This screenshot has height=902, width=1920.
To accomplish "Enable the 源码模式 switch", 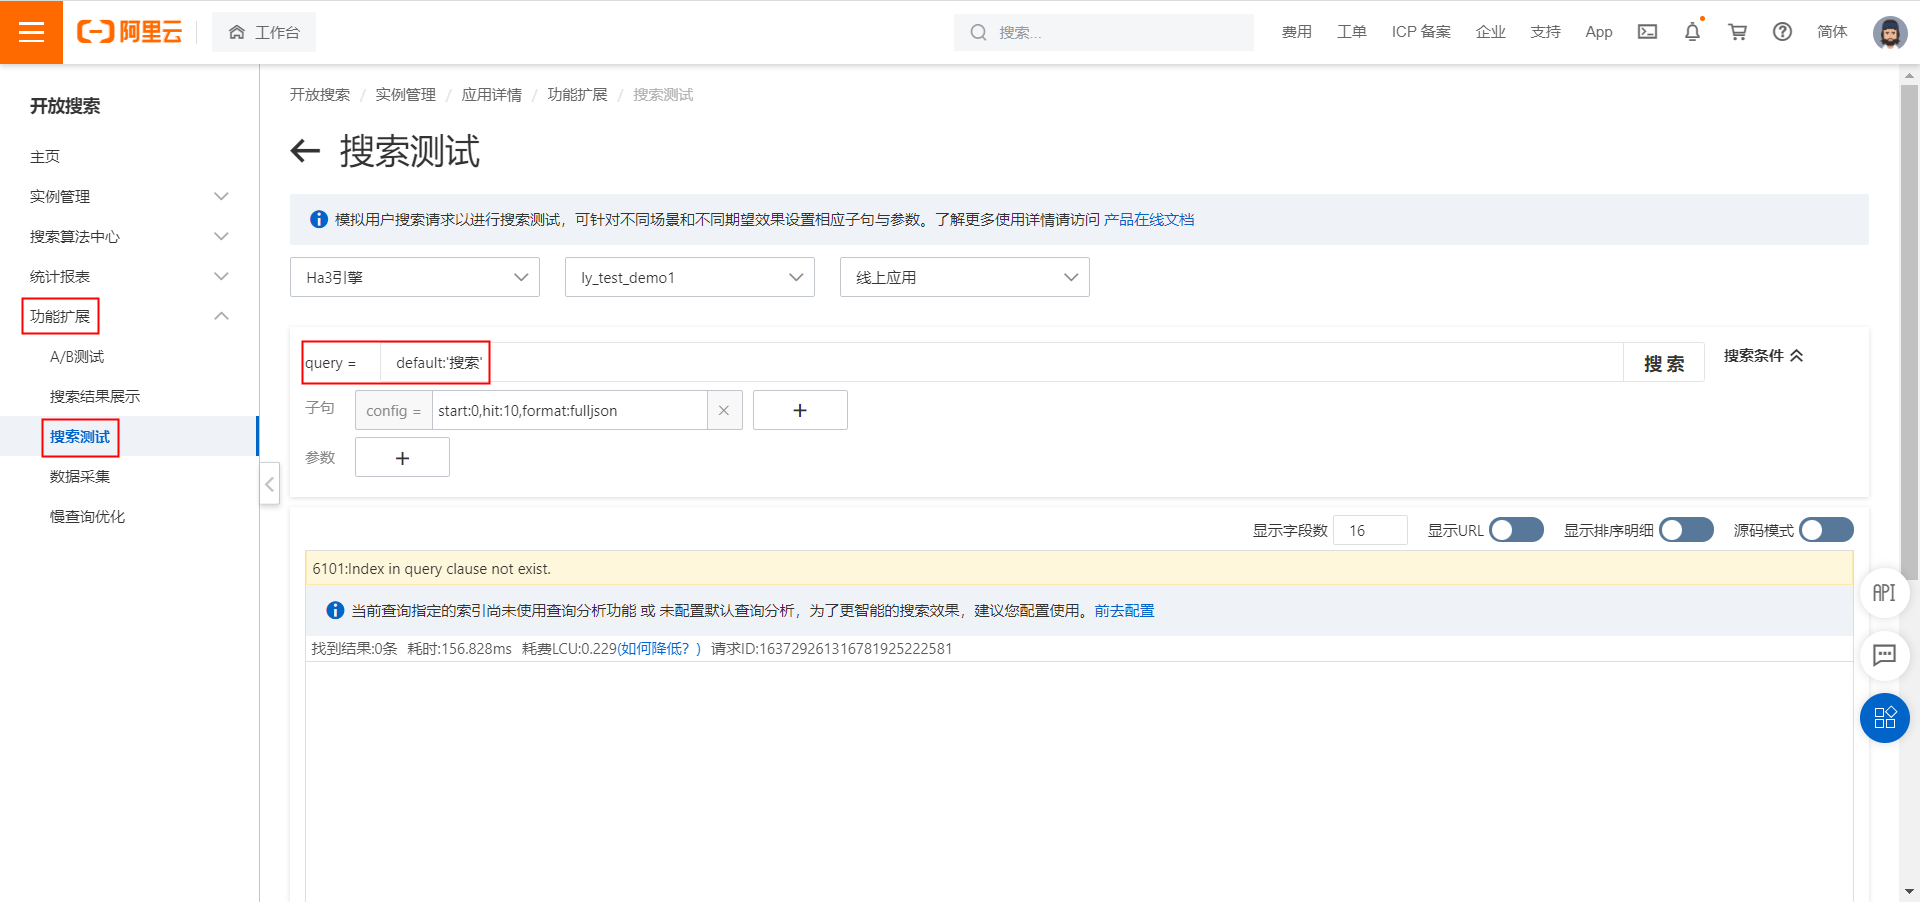I will (1826, 530).
